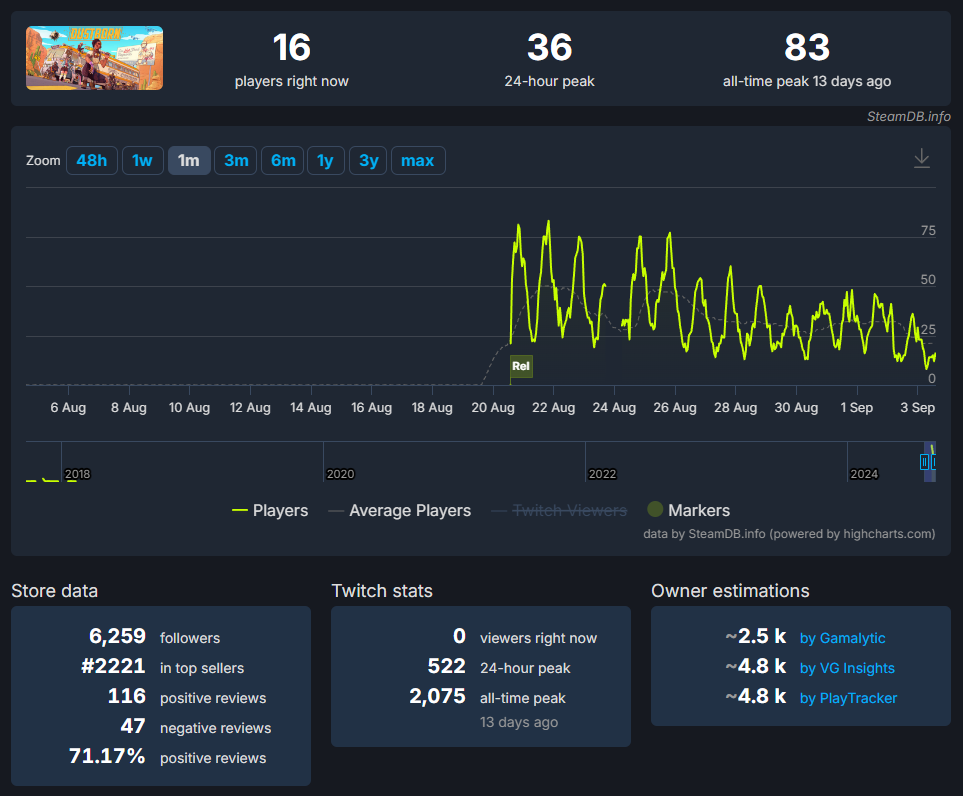963x796 pixels.
Task: Switch chart zoom to 3m
Action: [236, 160]
